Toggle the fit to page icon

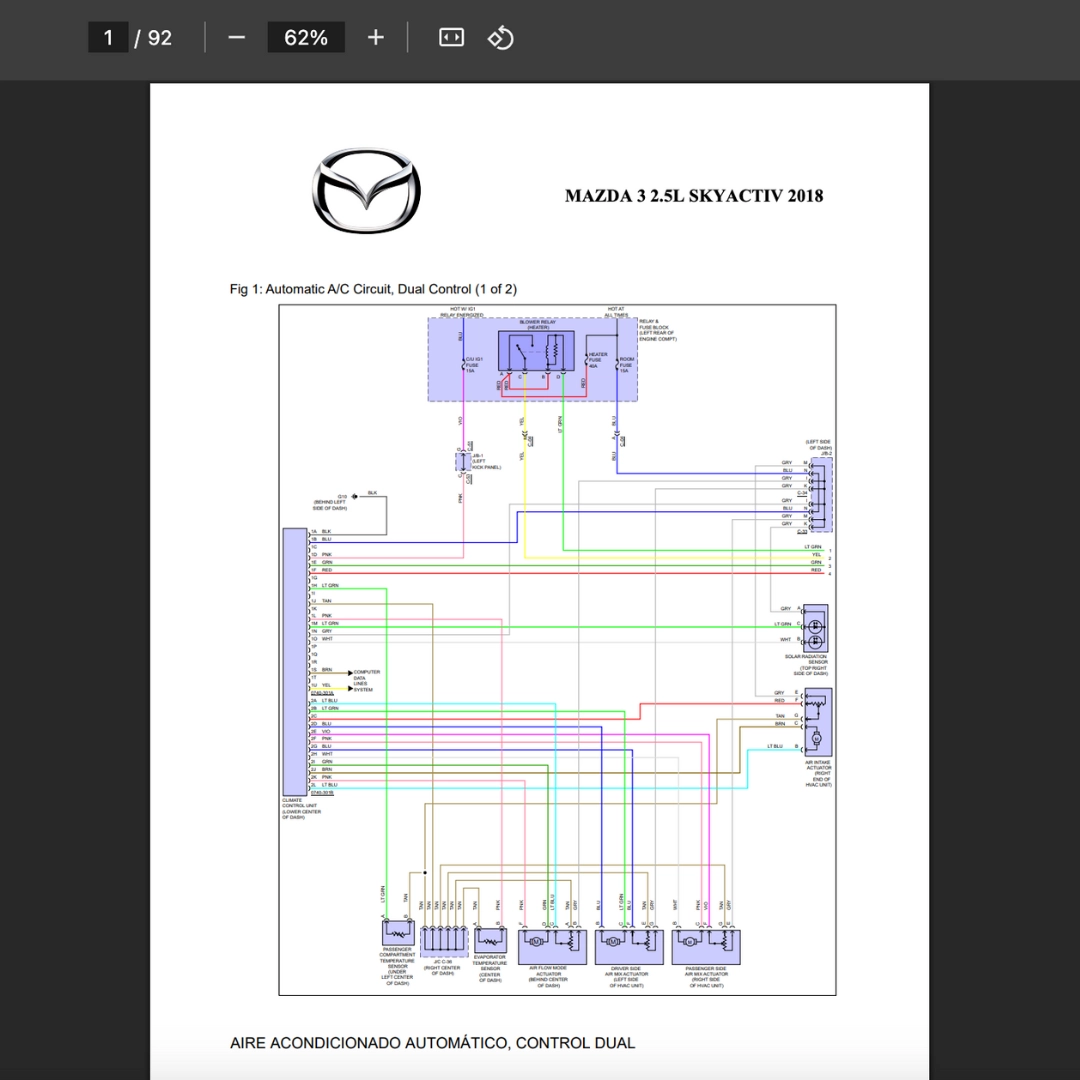coord(451,38)
